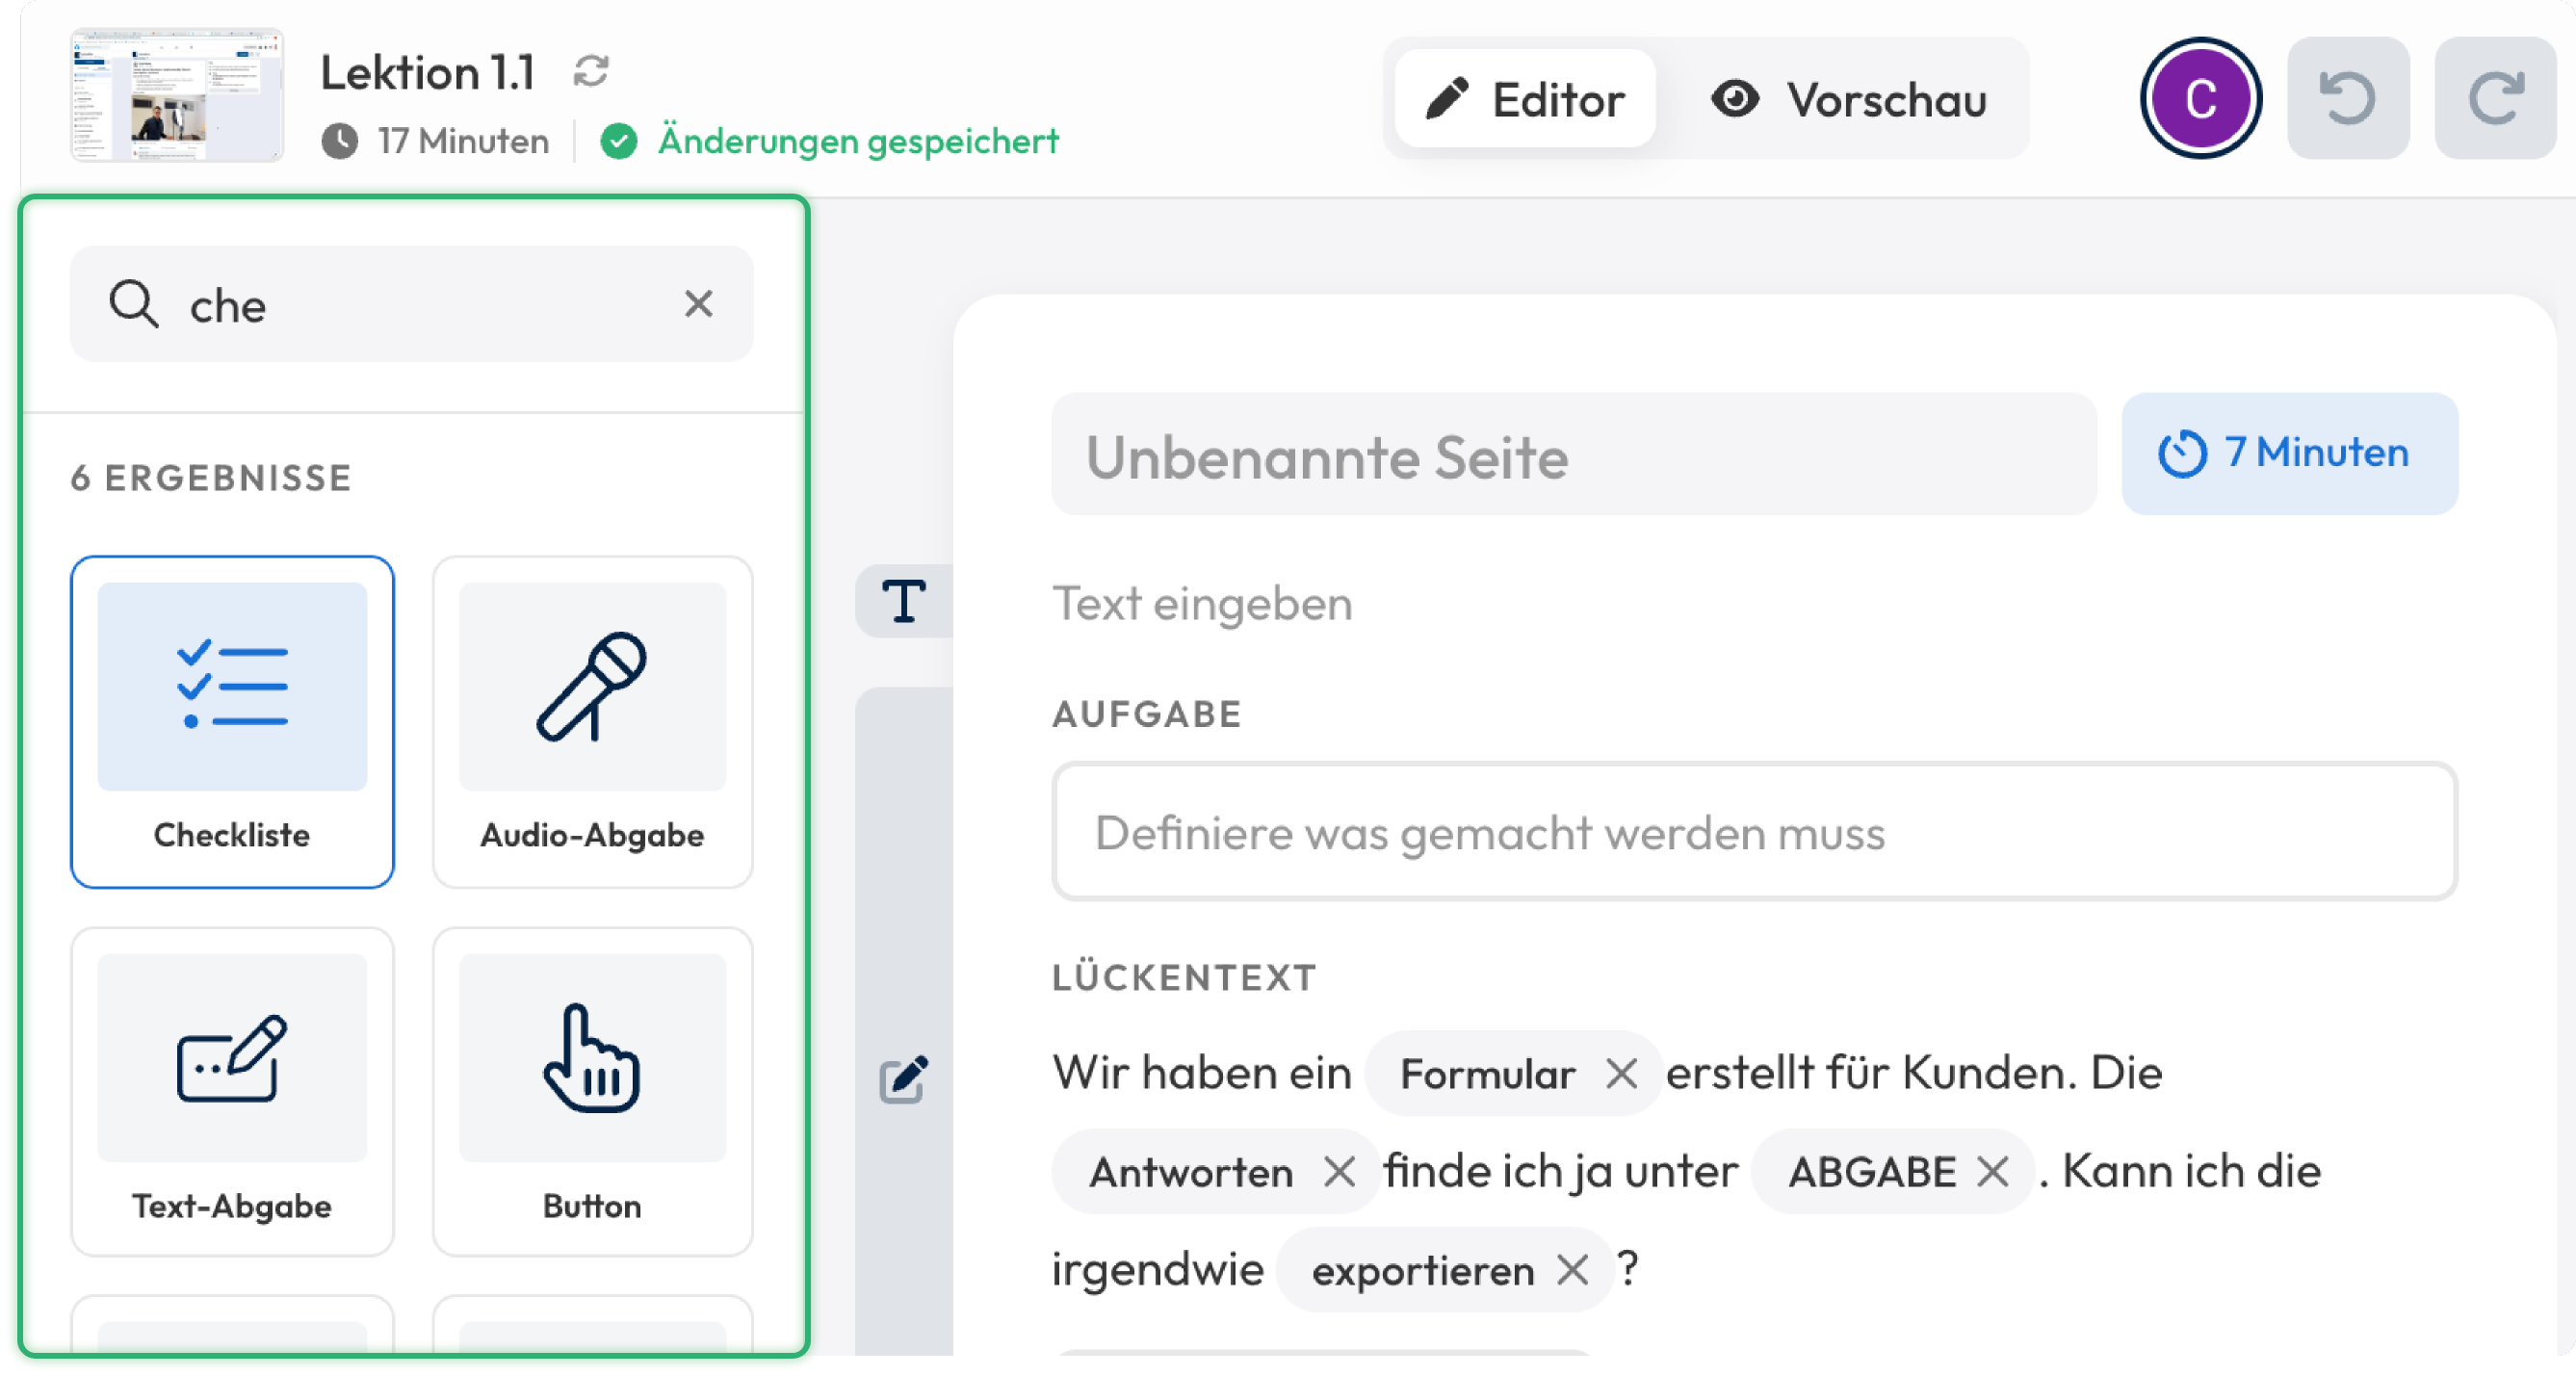Switch to the Vorschau preview tab
The width and height of the screenshot is (2576, 1376).
(x=1848, y=99)
